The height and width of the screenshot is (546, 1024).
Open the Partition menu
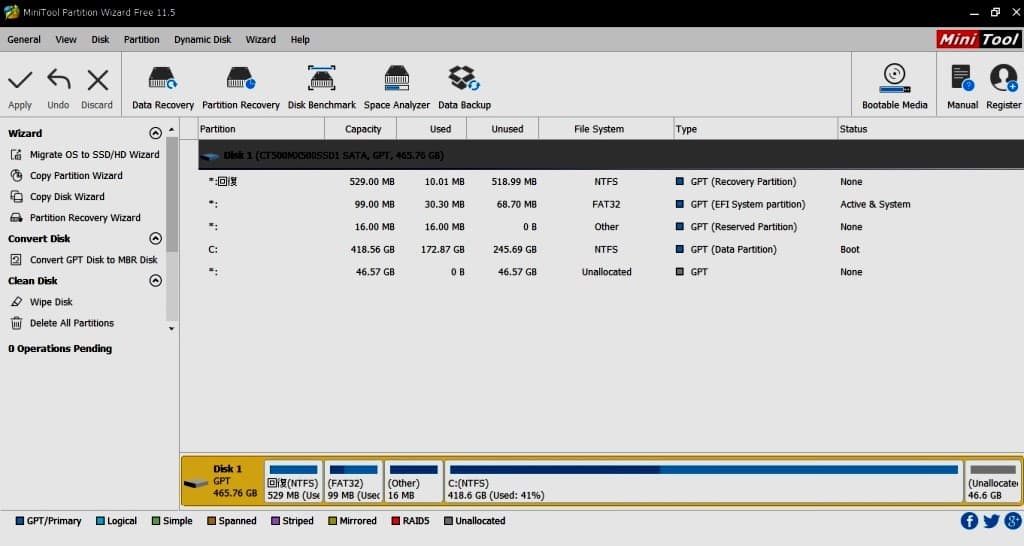click(141, 40)
